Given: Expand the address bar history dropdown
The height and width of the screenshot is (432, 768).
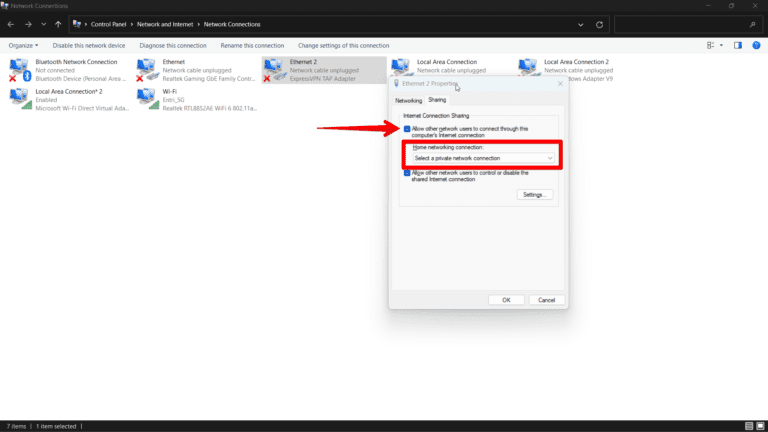Looking at the screenshot, I should [x=580, y=24].
